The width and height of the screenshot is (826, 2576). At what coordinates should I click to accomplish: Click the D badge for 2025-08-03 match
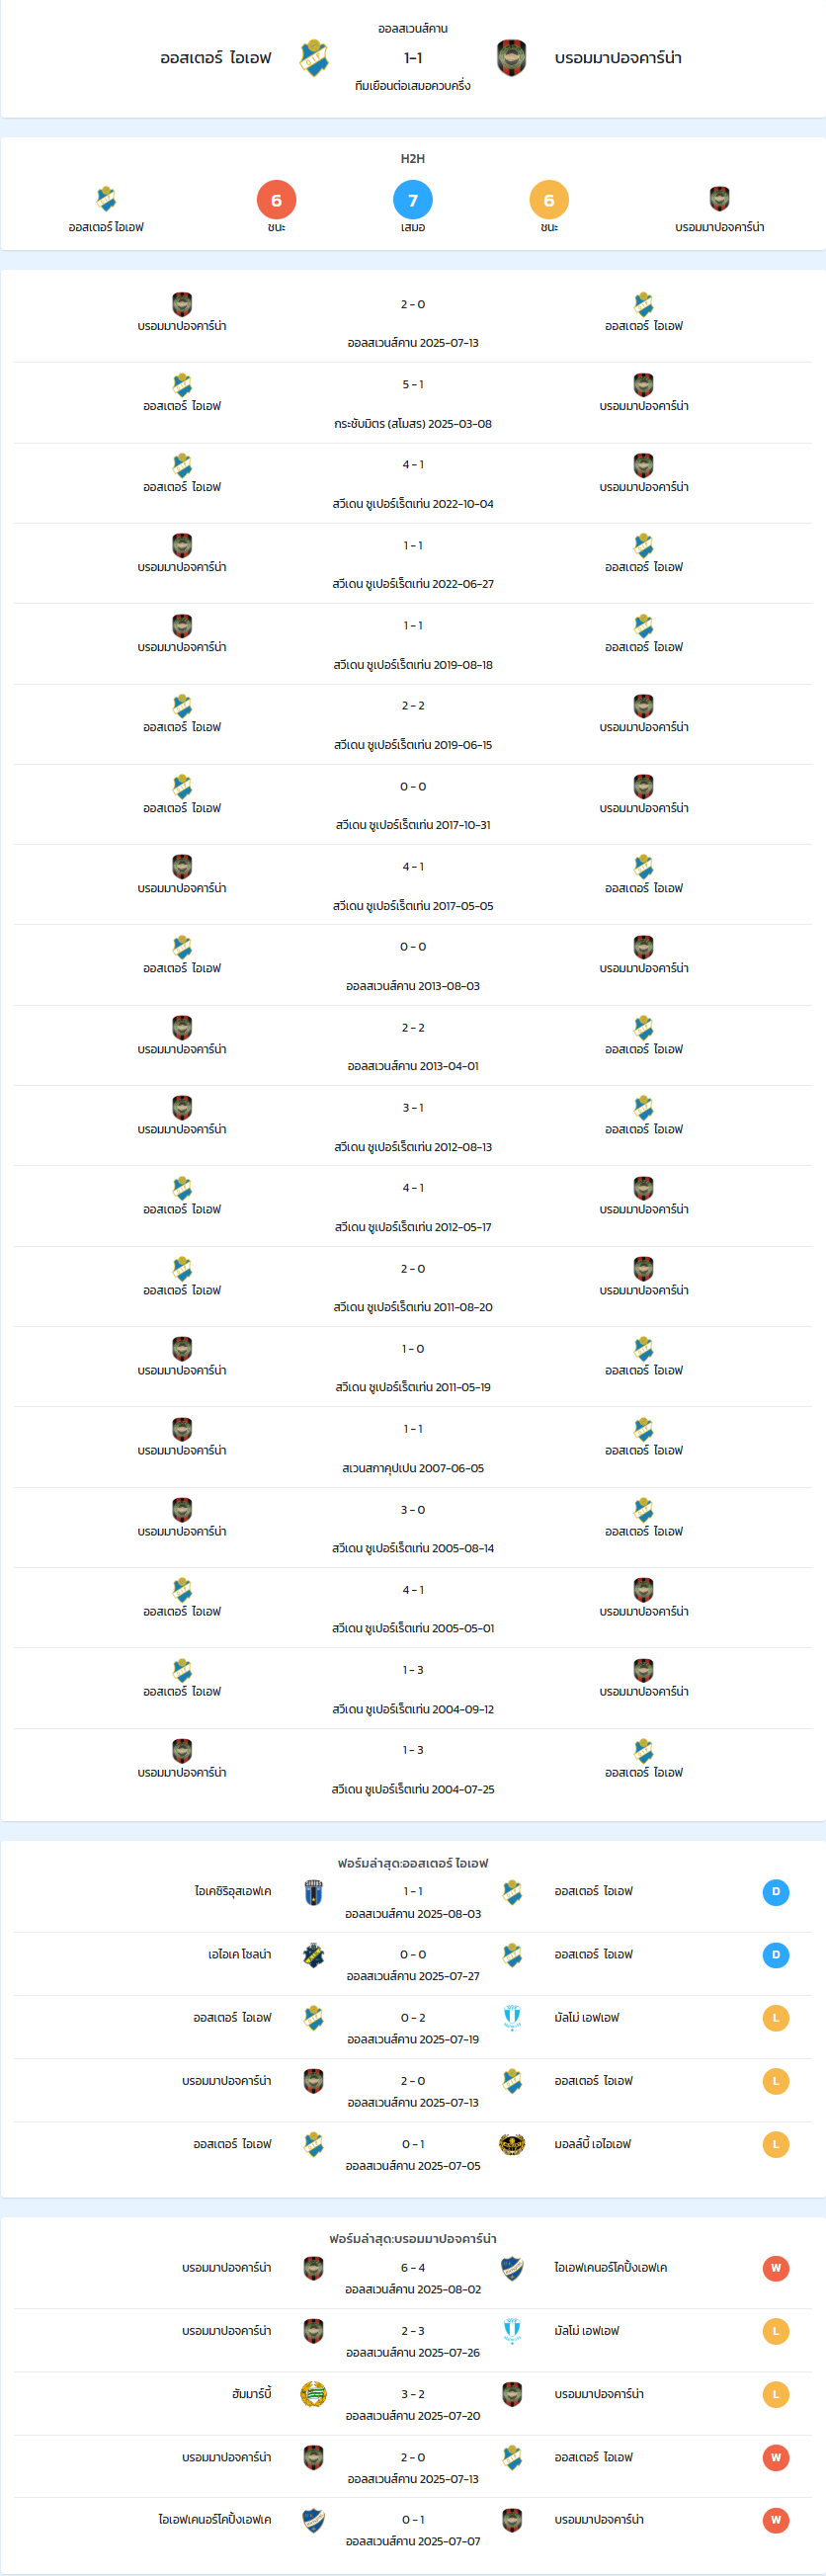pos(775,1892)
